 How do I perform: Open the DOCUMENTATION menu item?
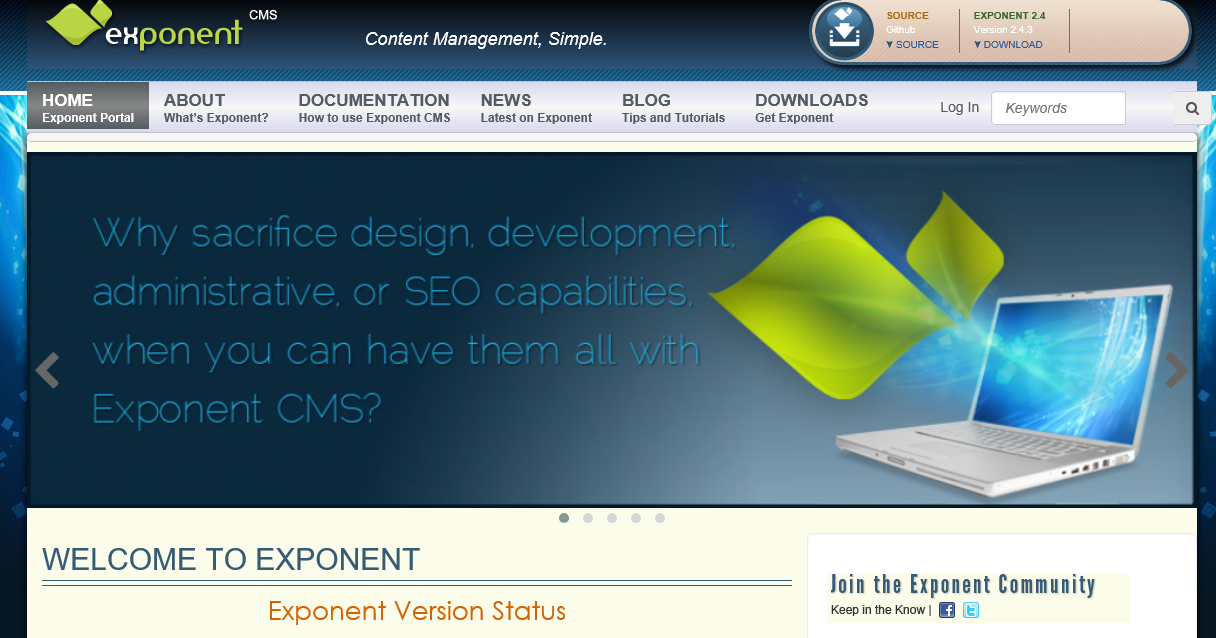374,107
